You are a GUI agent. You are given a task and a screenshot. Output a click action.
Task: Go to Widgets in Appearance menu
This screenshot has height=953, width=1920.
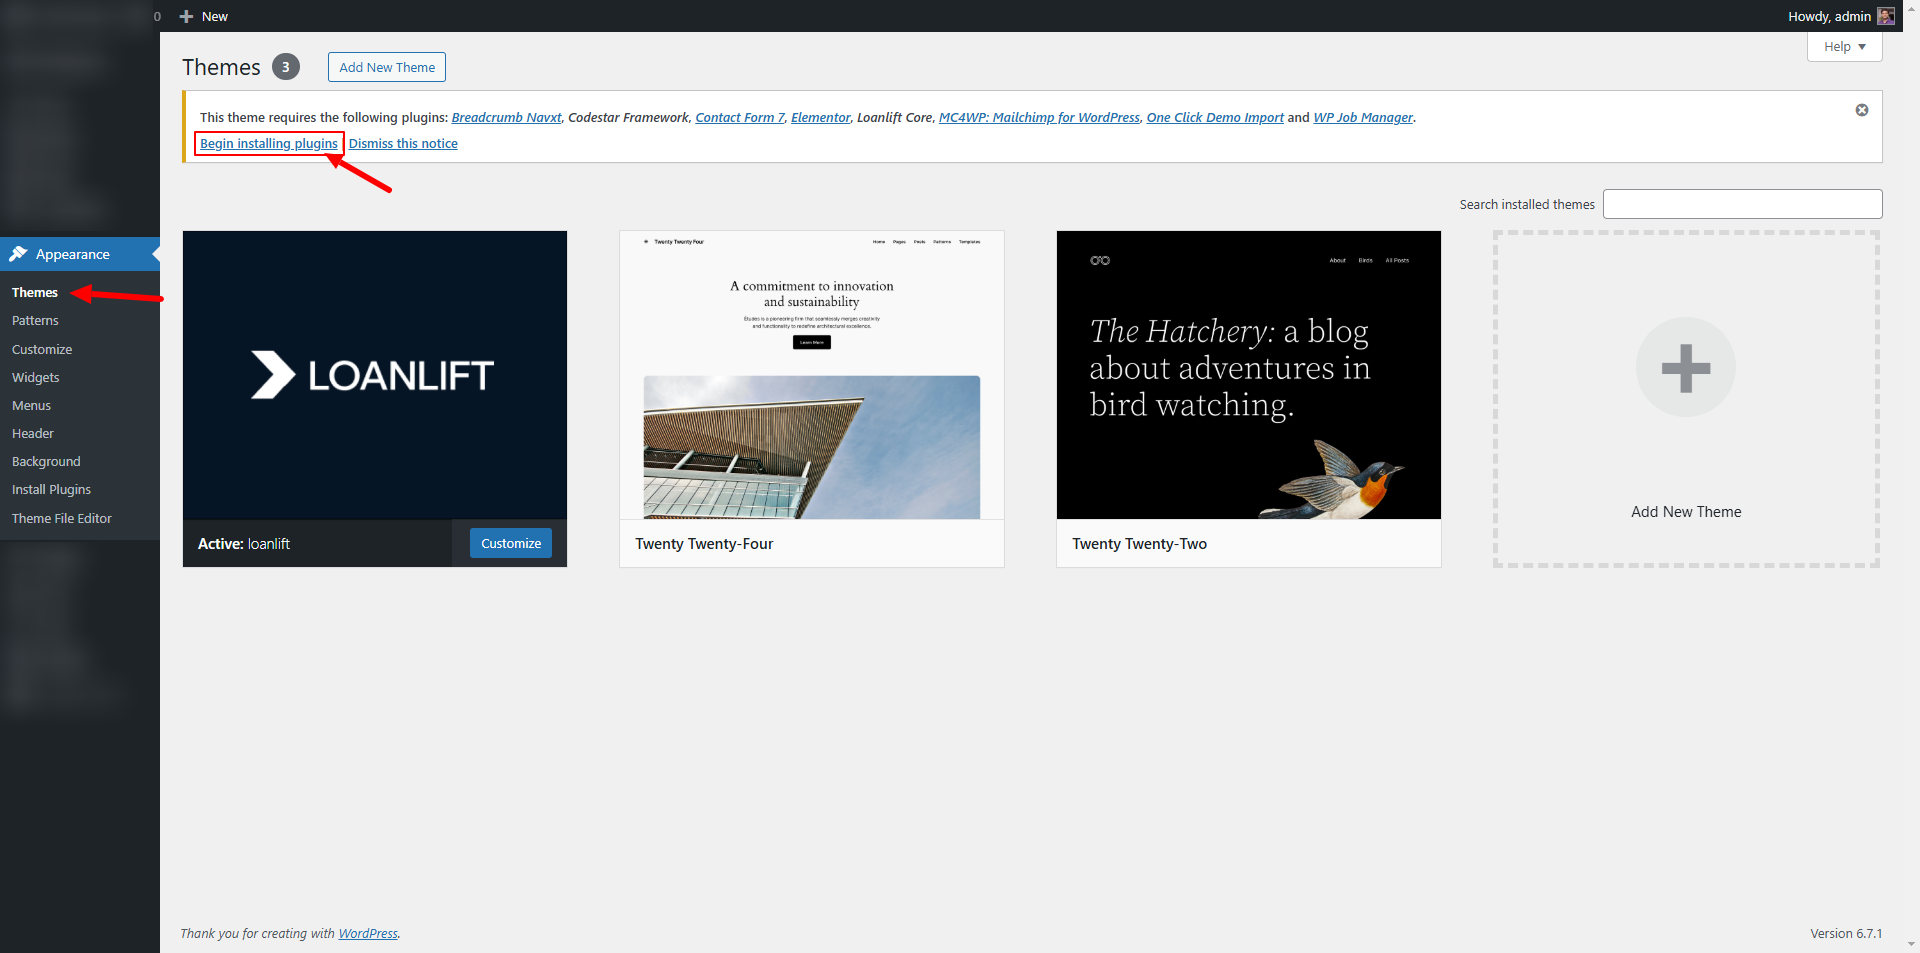coord(36,377)
